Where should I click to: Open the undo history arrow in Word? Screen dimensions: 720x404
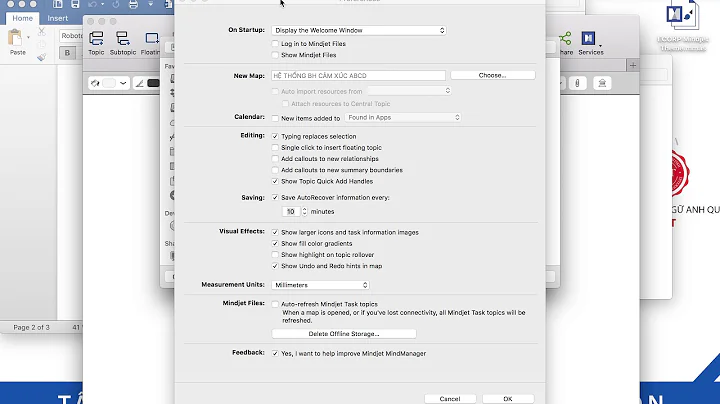click(x=102, y=4)
